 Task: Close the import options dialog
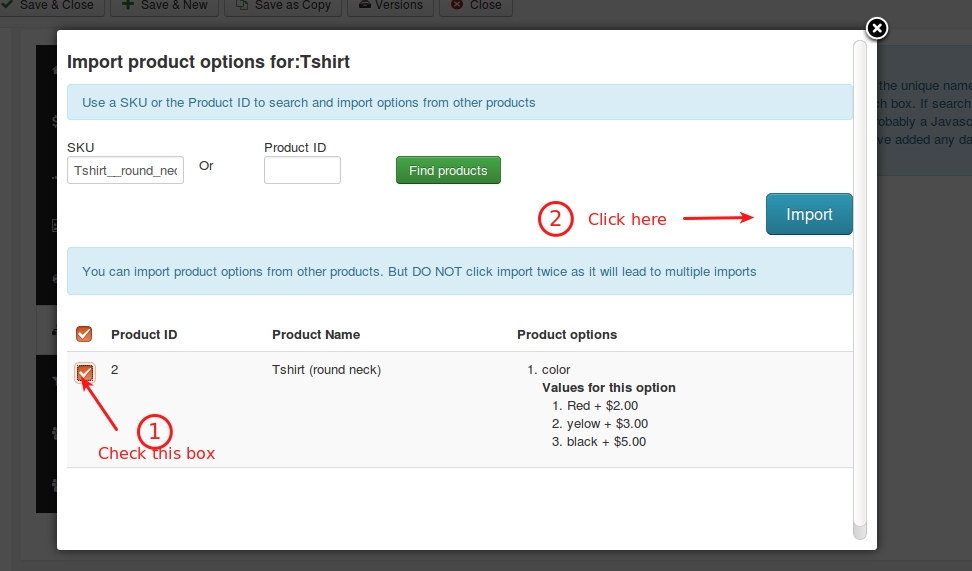876,28
